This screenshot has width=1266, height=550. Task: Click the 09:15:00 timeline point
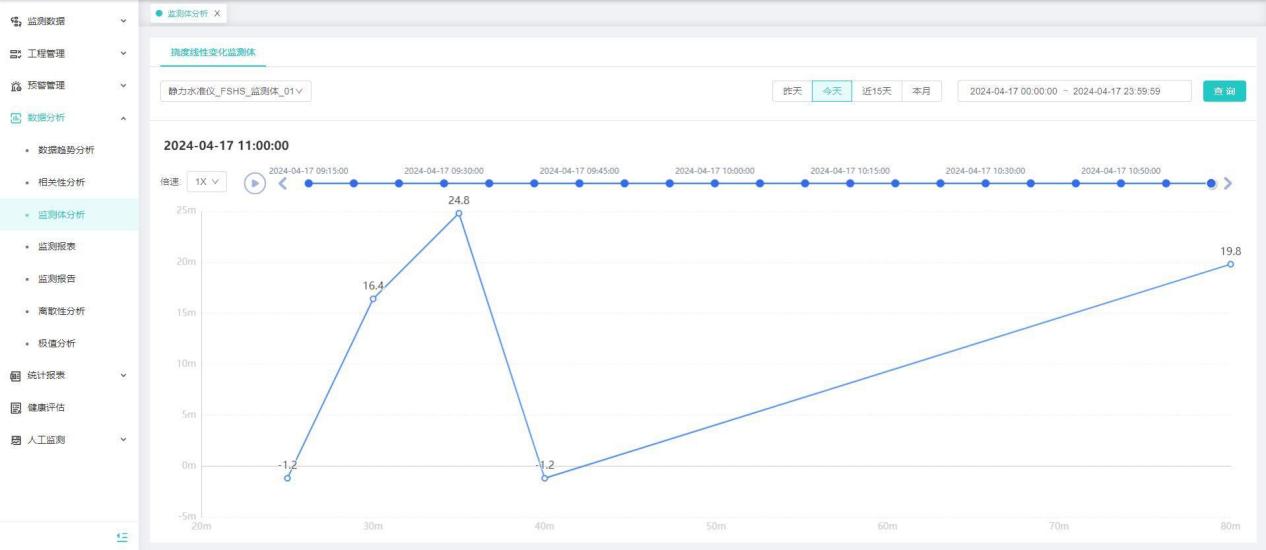309,183
